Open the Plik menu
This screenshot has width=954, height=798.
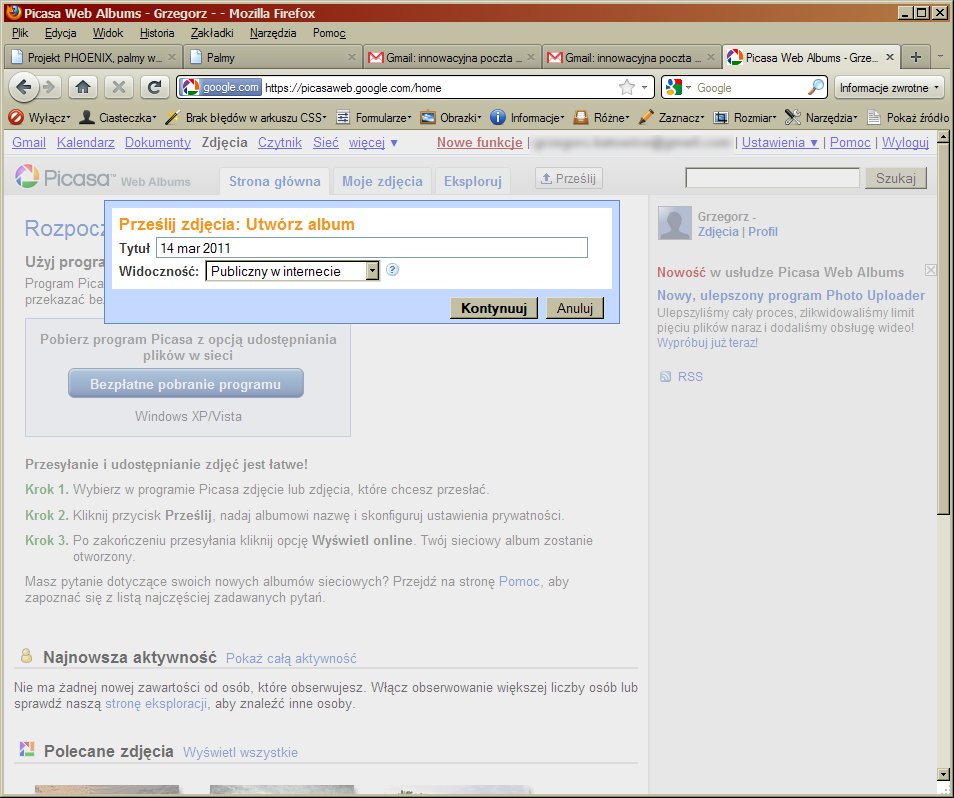tap(20, 33)
